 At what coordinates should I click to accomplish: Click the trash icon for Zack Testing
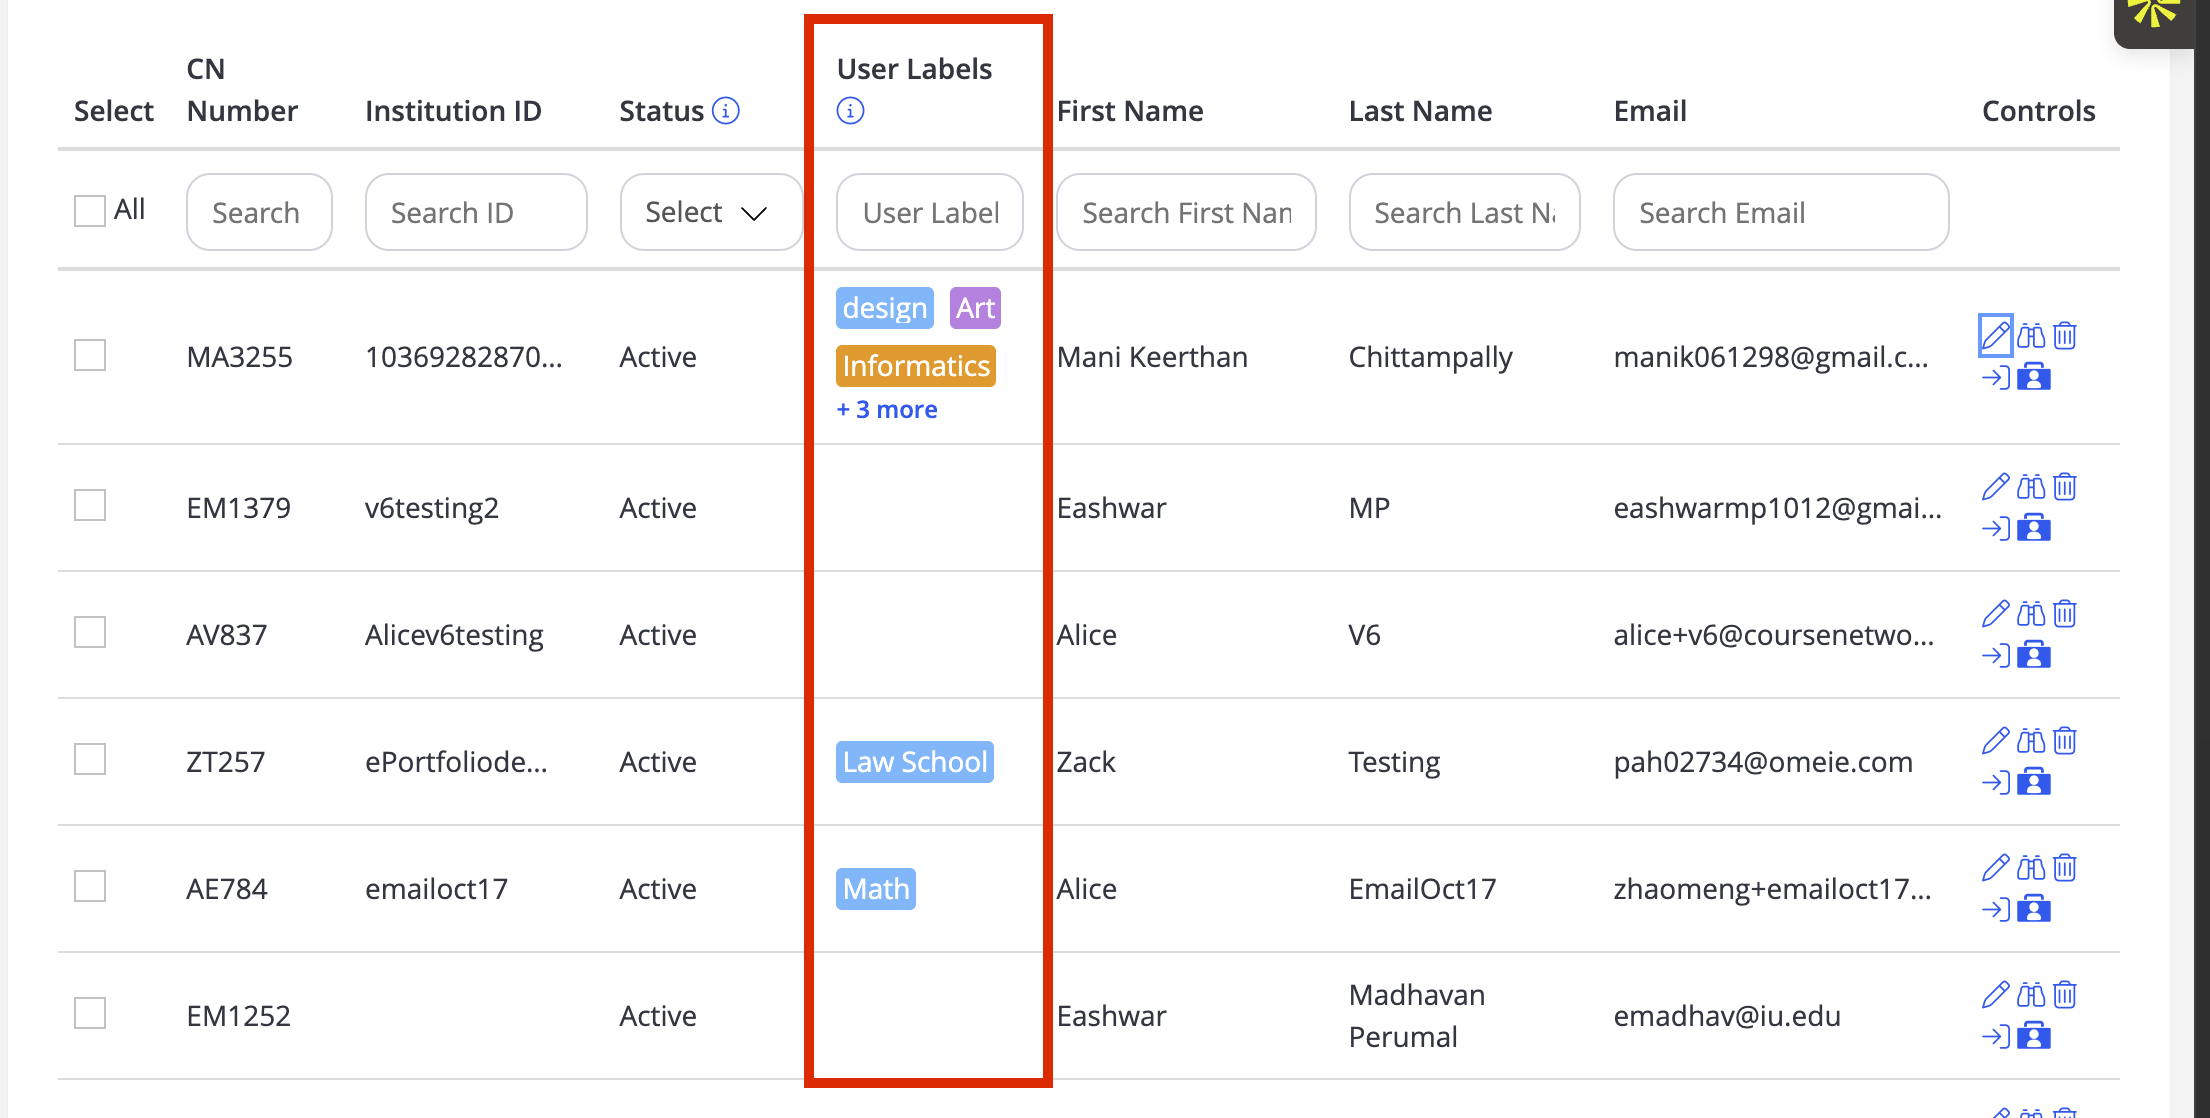2065,740
